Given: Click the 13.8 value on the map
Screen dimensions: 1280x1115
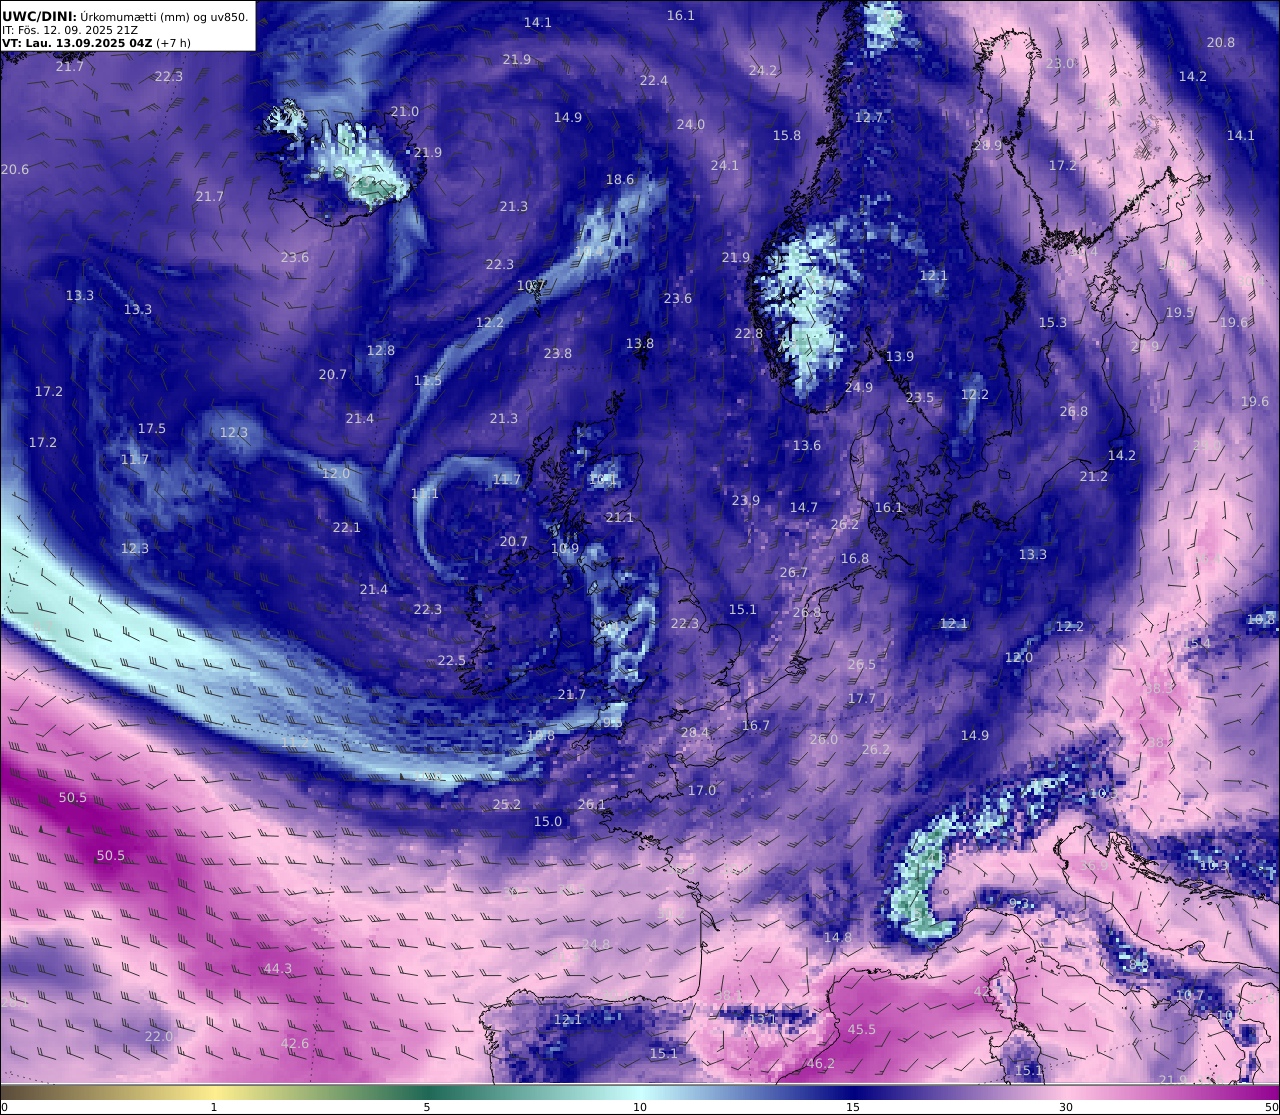Looking at the screenshot, I should pos(640,343).
